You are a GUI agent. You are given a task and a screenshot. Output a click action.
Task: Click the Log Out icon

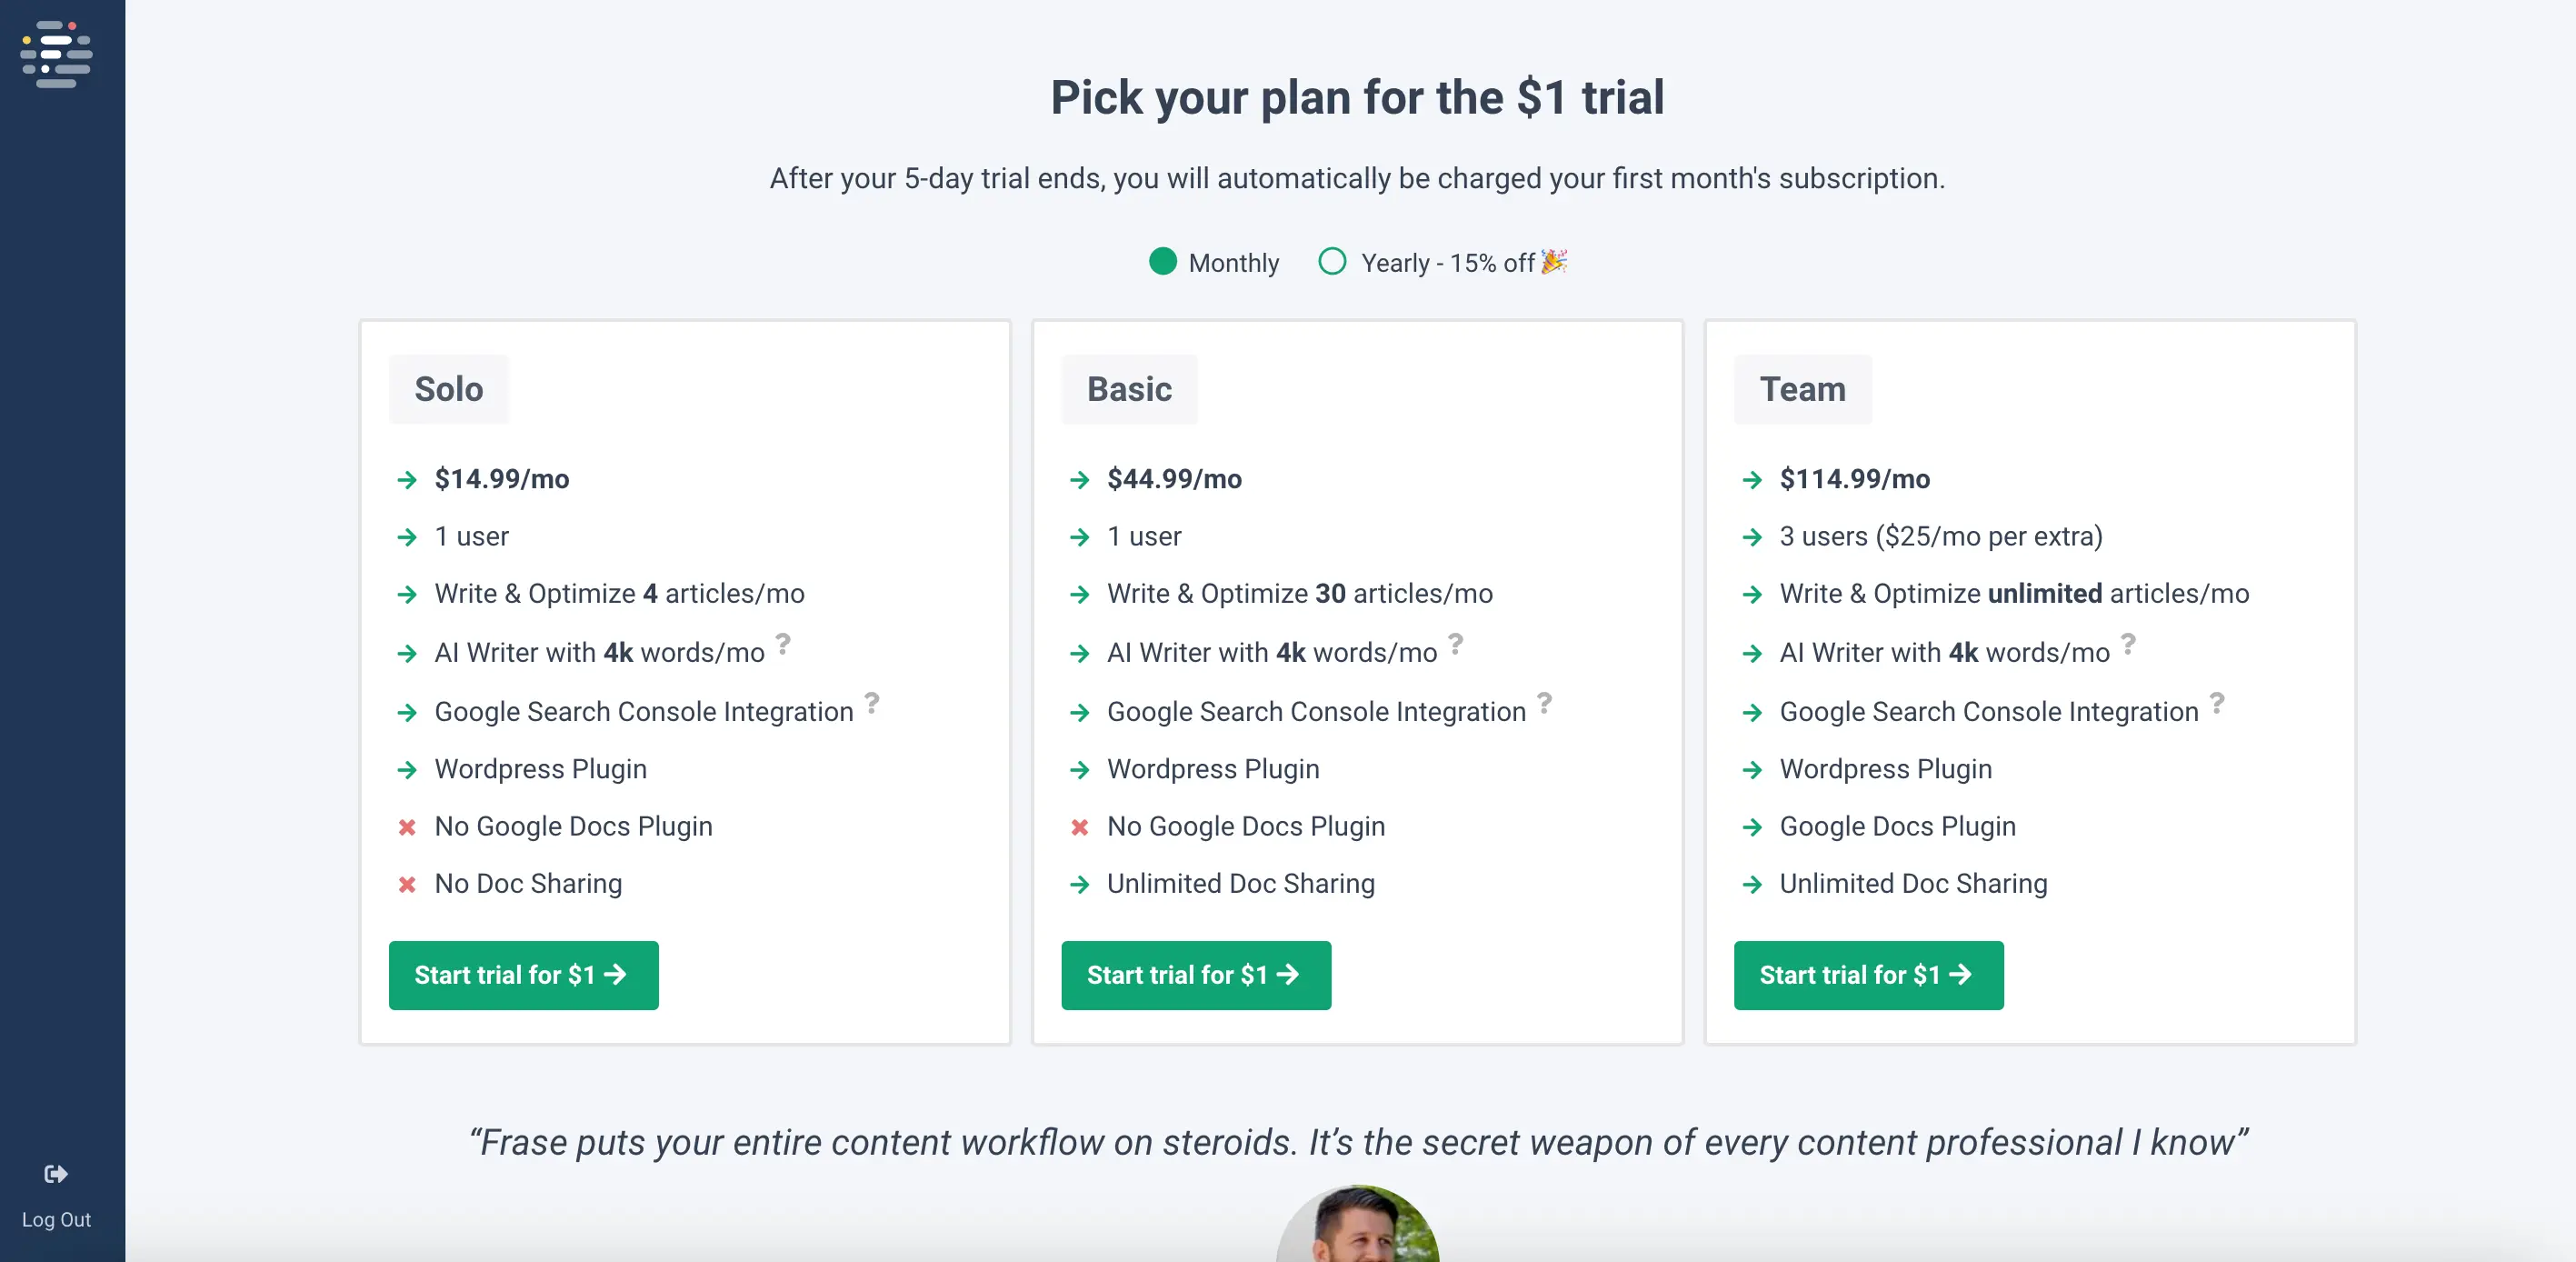[x=56, y=1173]
